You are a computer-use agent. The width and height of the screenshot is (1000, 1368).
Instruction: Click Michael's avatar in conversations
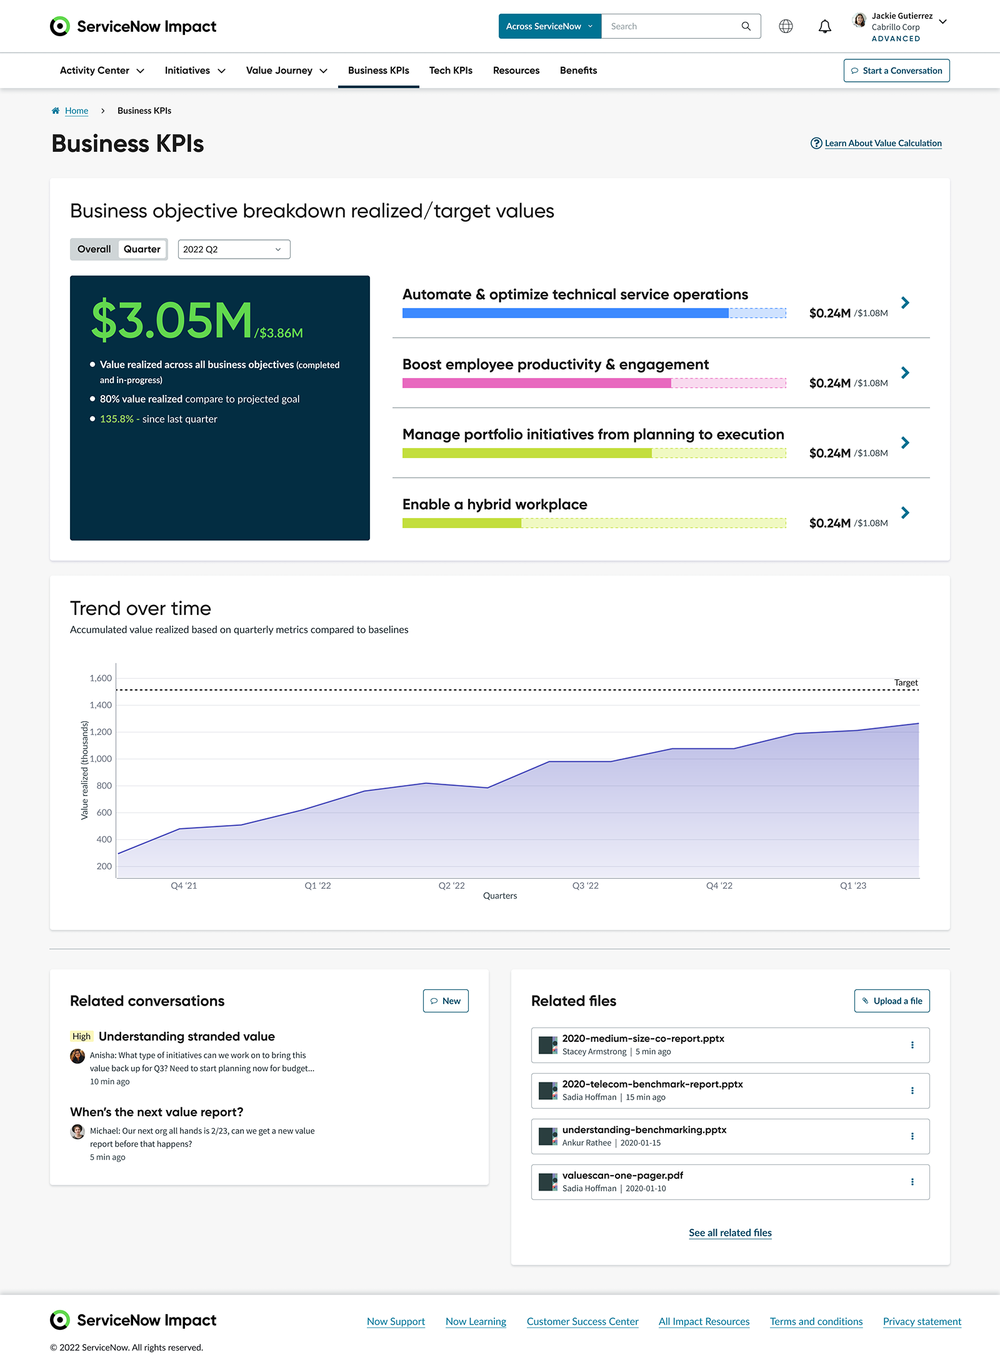click(77, 1132)
